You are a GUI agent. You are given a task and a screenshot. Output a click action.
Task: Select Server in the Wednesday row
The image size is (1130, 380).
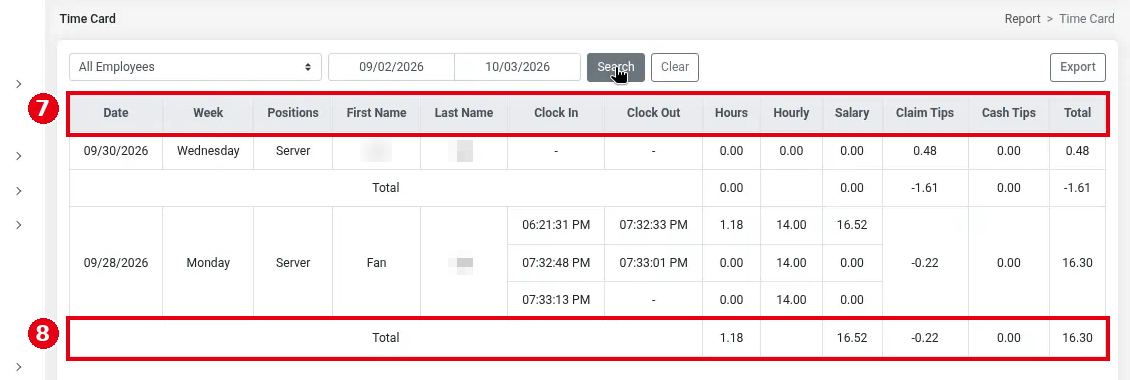click(293, 151)
